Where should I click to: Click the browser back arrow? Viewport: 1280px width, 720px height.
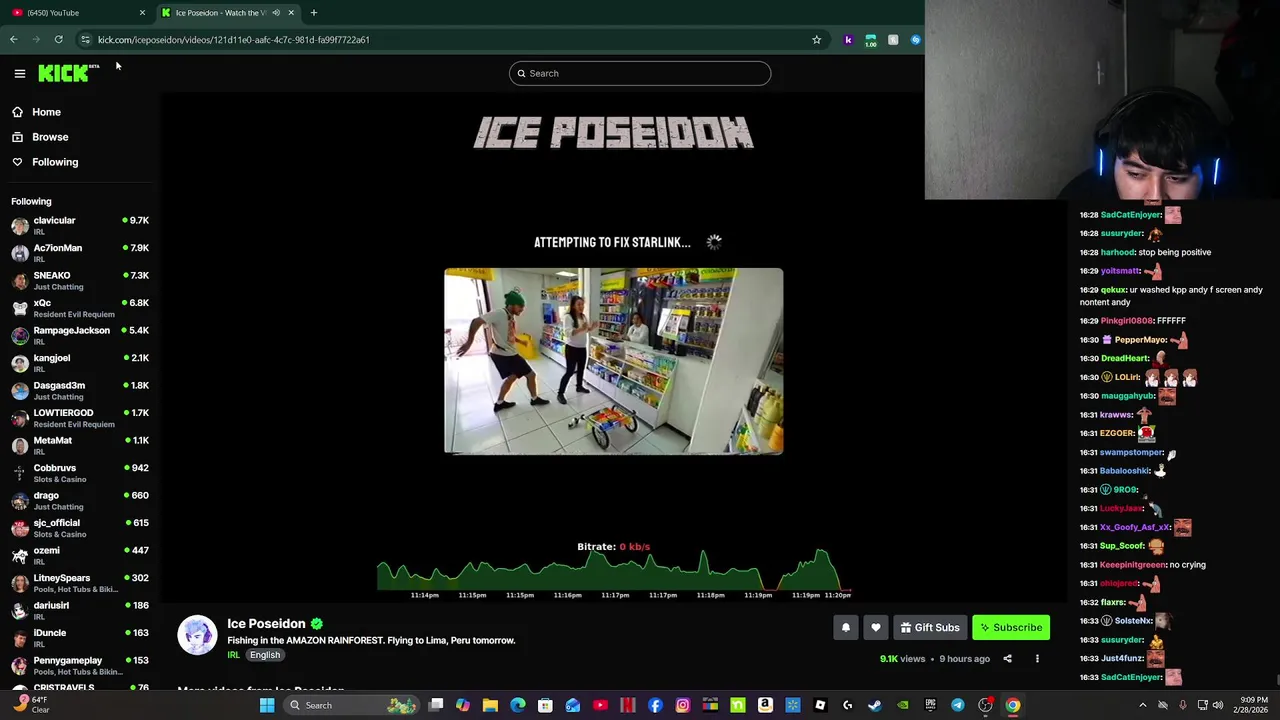tap(13, 40)
